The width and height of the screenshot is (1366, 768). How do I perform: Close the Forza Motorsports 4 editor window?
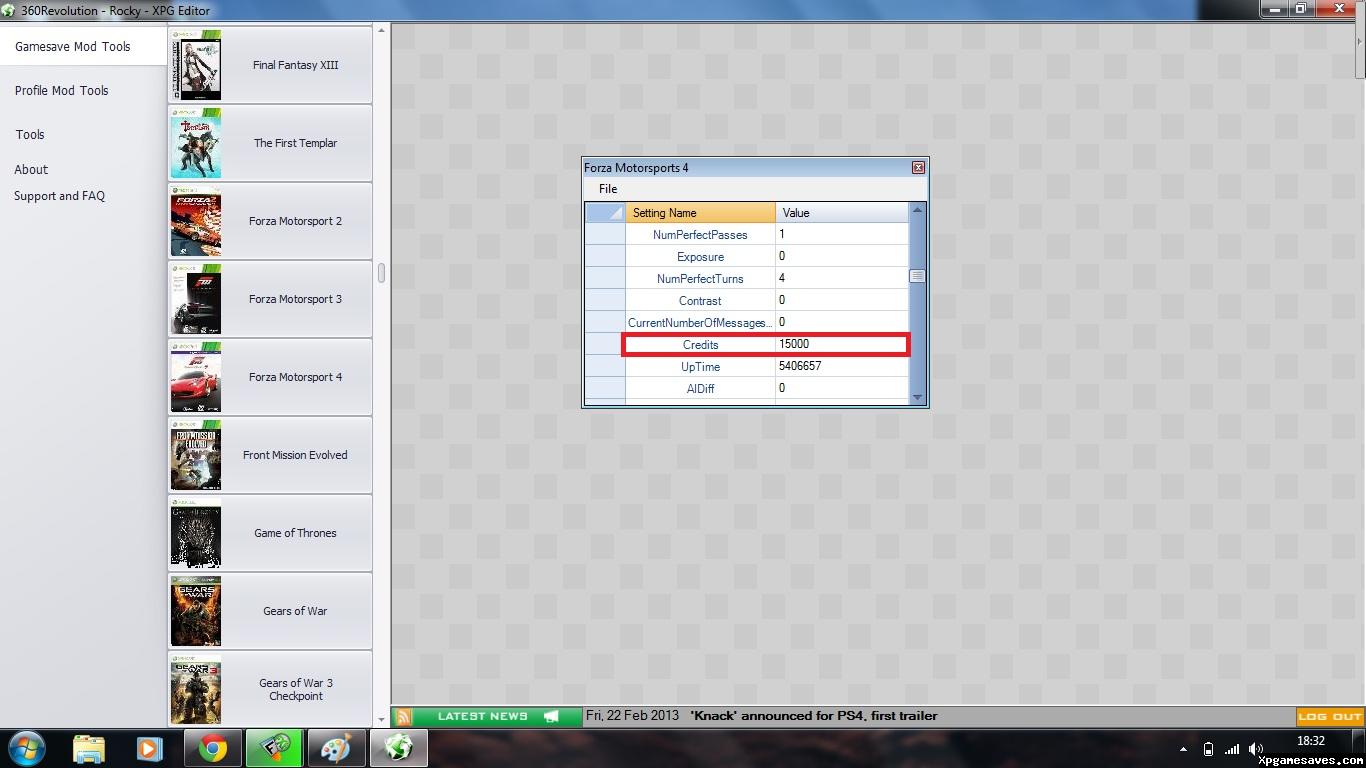pyautogui.click(x=918, y=168)
